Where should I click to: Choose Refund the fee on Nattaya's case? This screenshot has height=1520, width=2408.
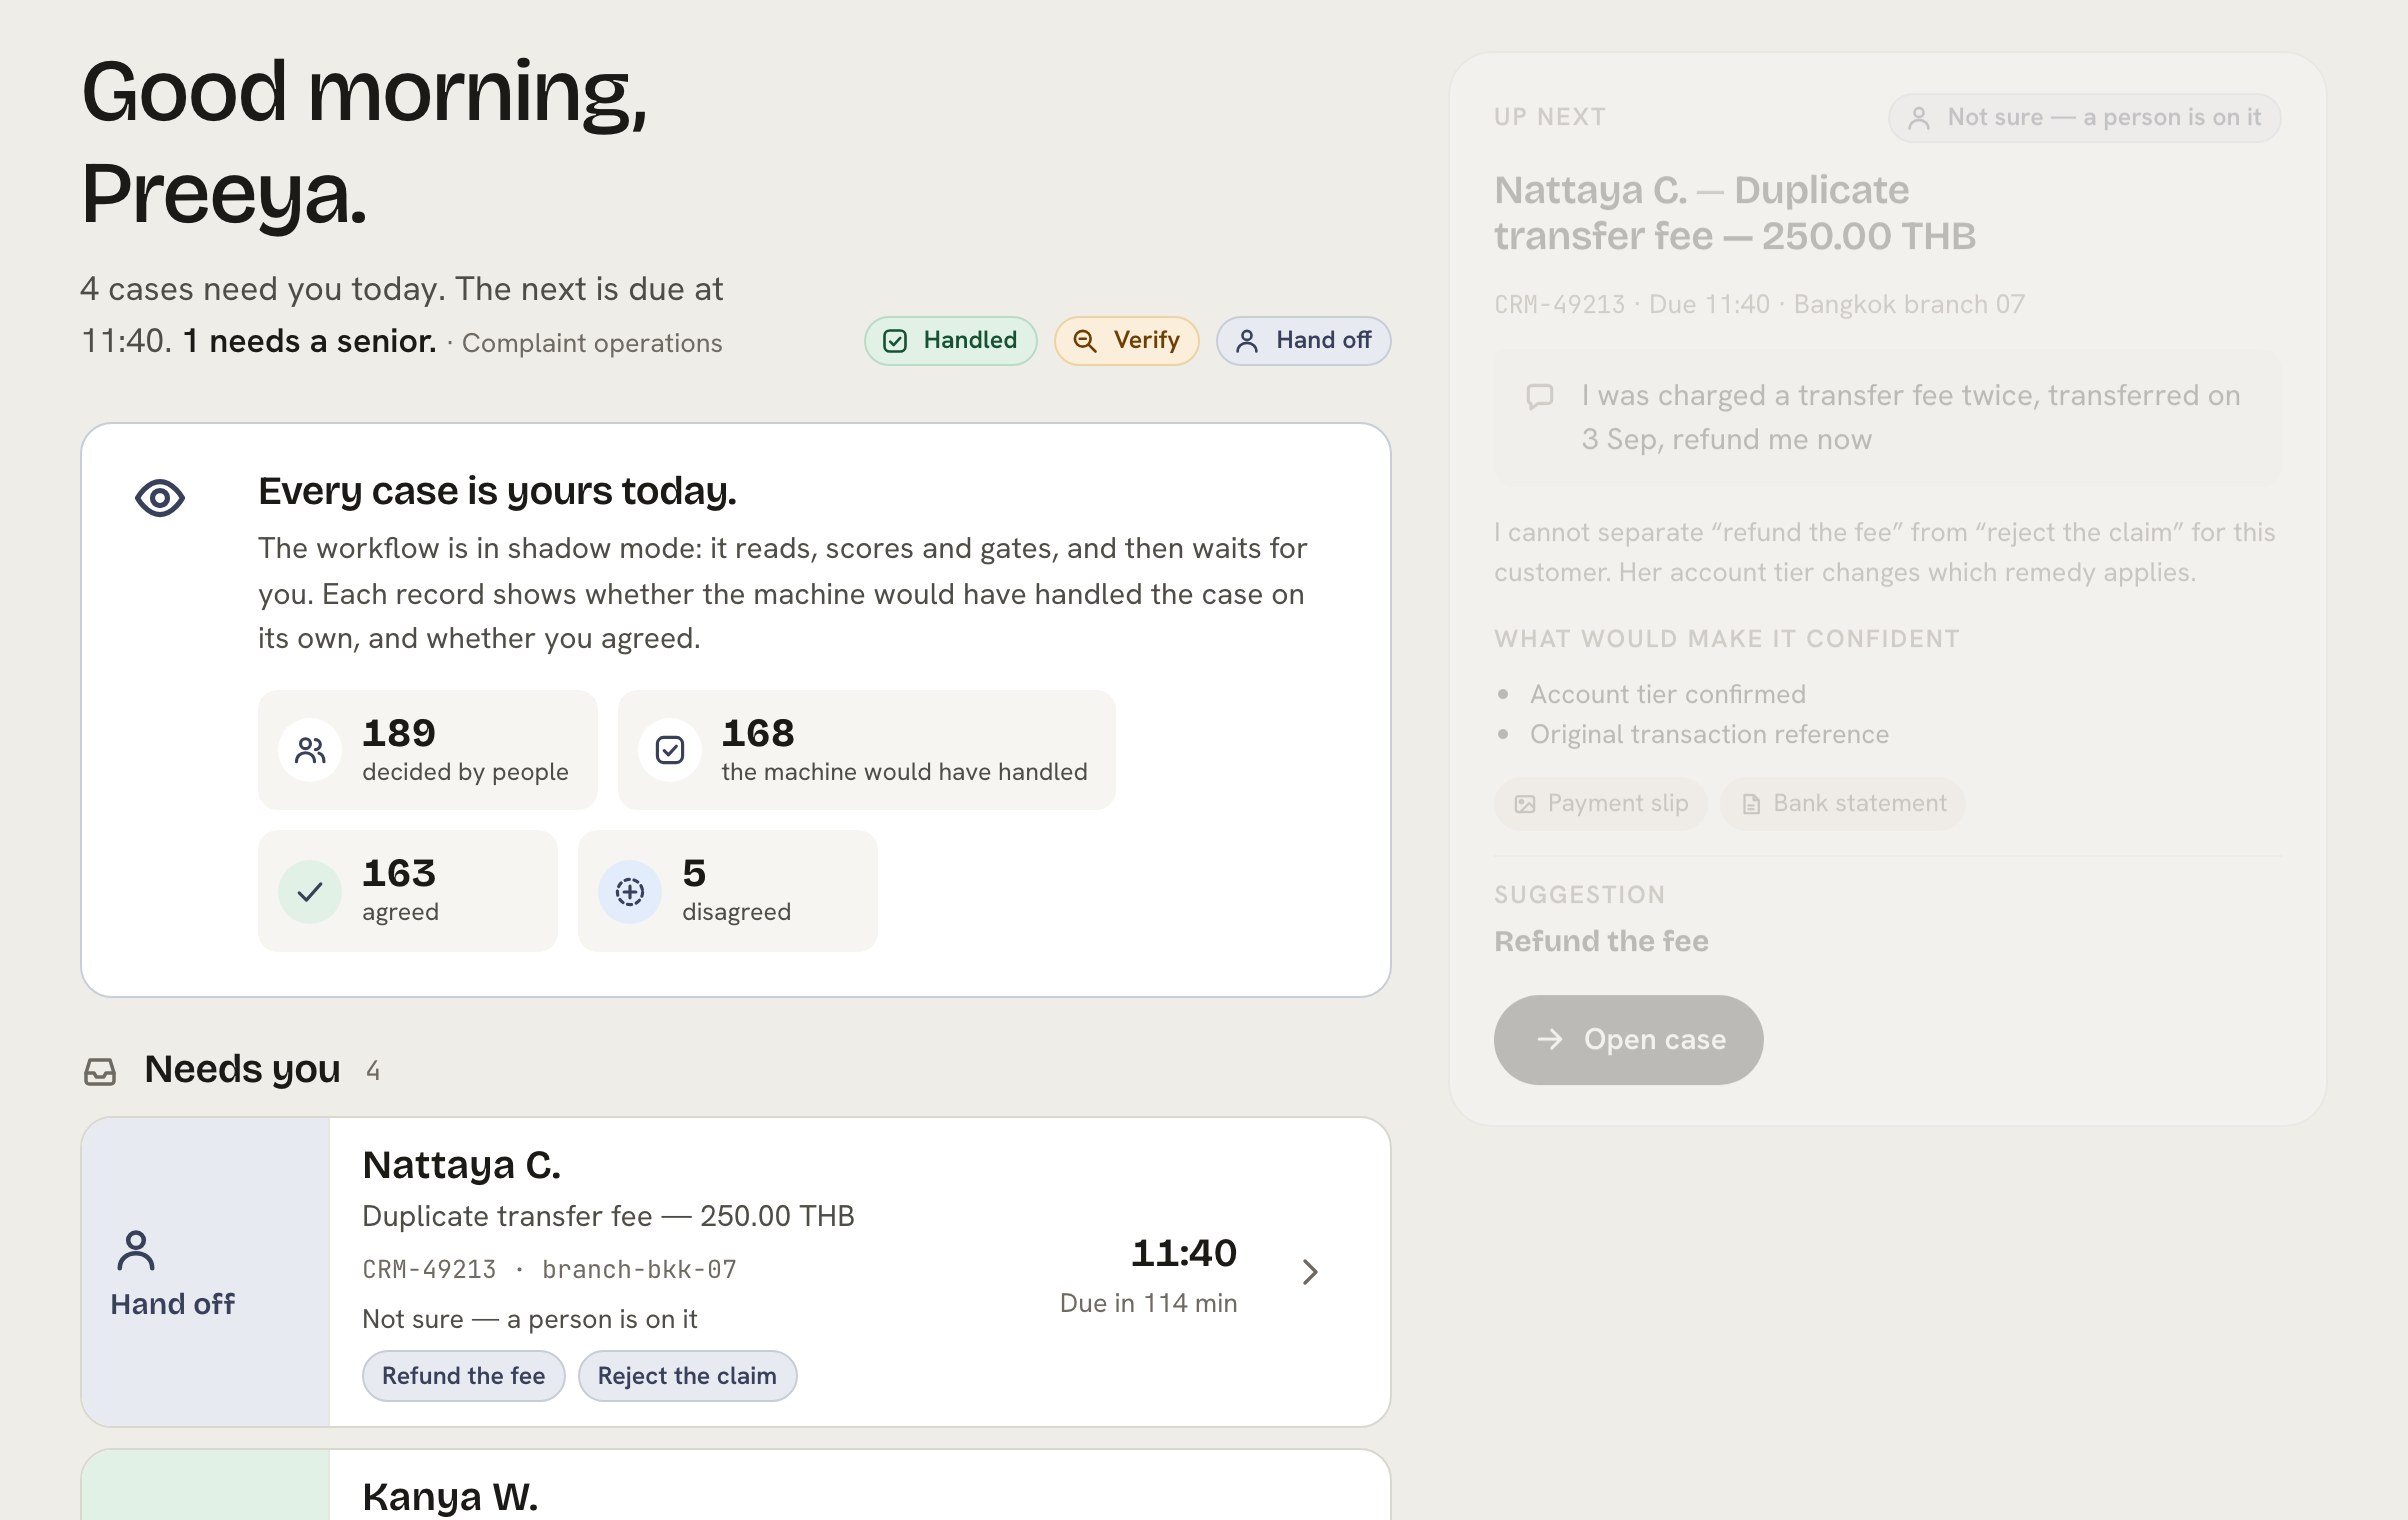coord(463,1376)
